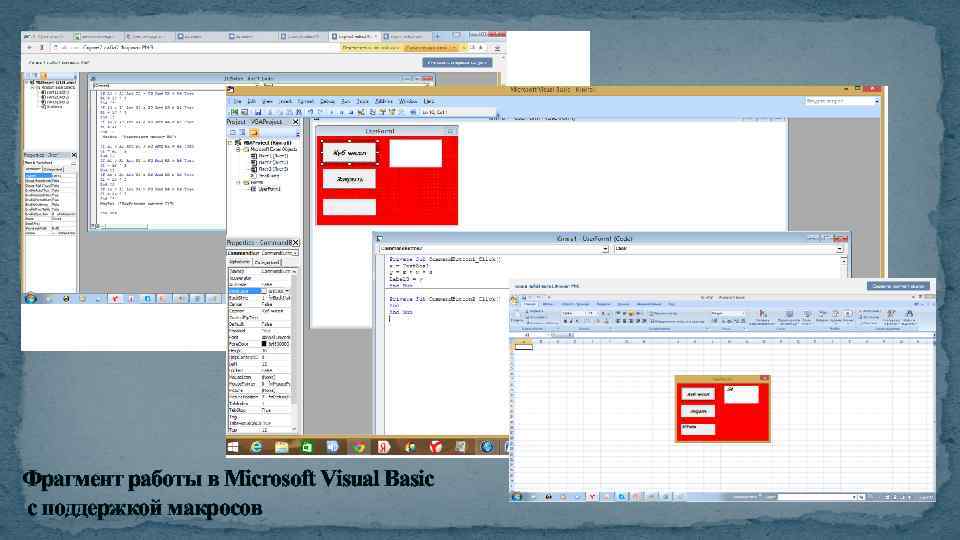
Task: Click the empty label on UserForm designer
Action: tap(349, 206)
